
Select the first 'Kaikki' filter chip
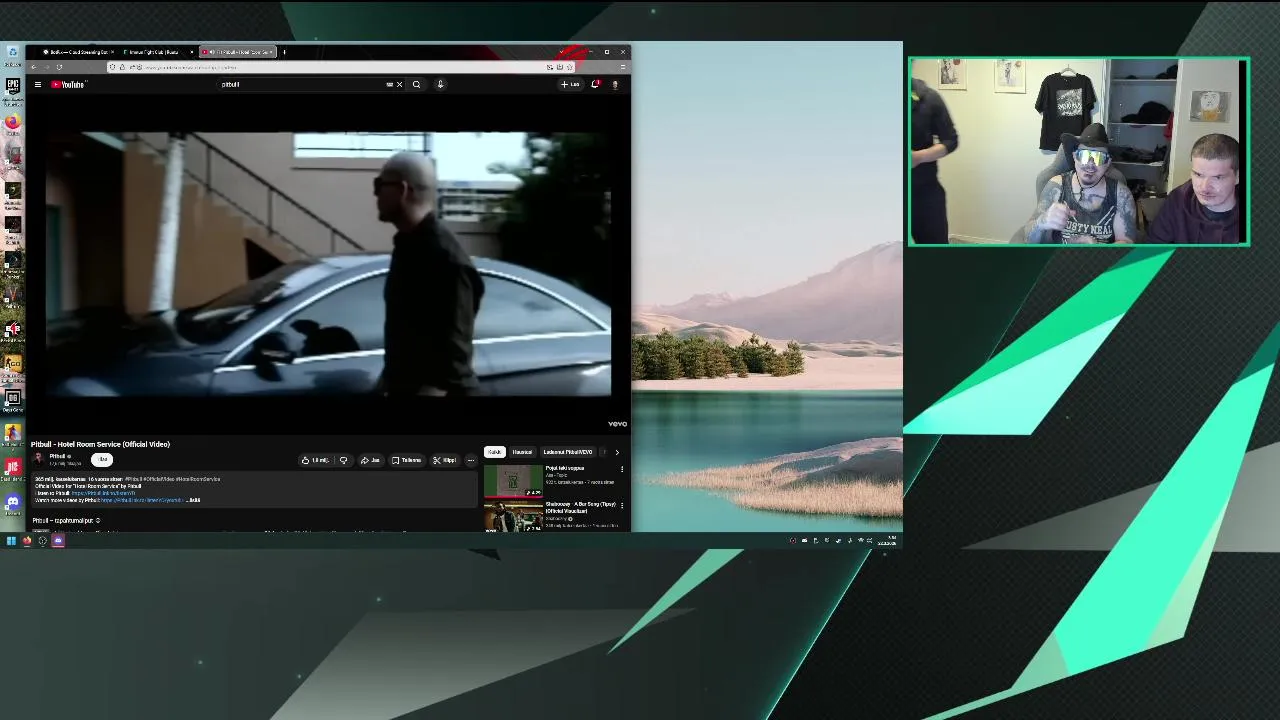(x=495, y=452)
